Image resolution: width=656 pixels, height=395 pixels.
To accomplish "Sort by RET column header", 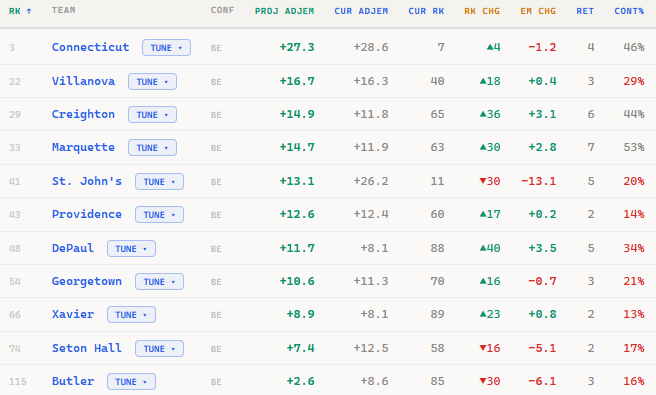I will coord(585,11).
